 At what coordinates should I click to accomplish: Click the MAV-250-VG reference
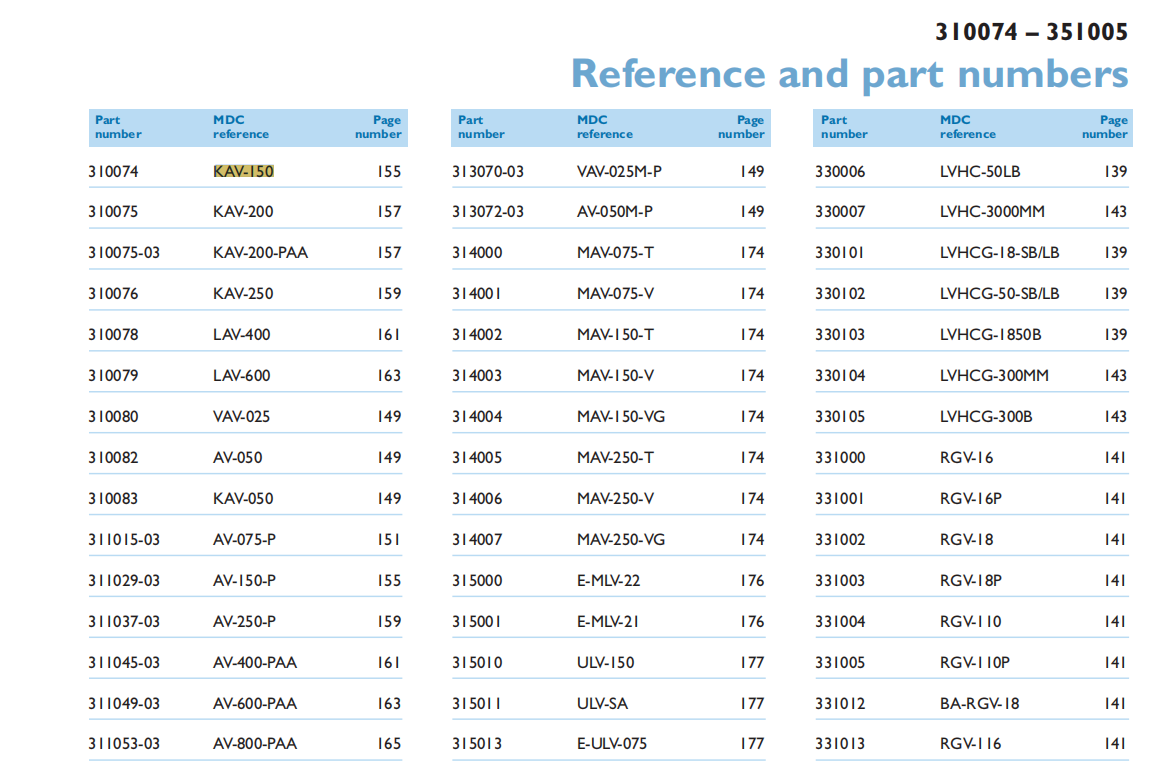[x=621, y=540]
